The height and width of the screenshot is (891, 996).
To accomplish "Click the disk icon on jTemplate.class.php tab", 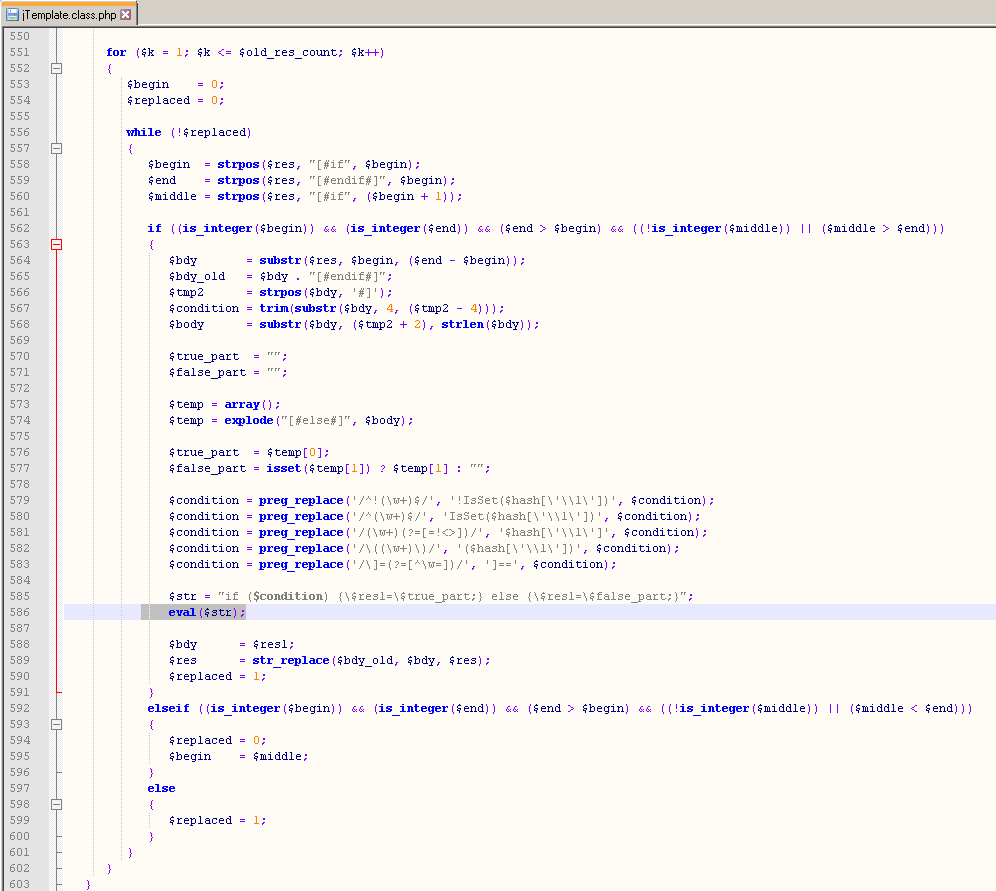I will point(13,15).
